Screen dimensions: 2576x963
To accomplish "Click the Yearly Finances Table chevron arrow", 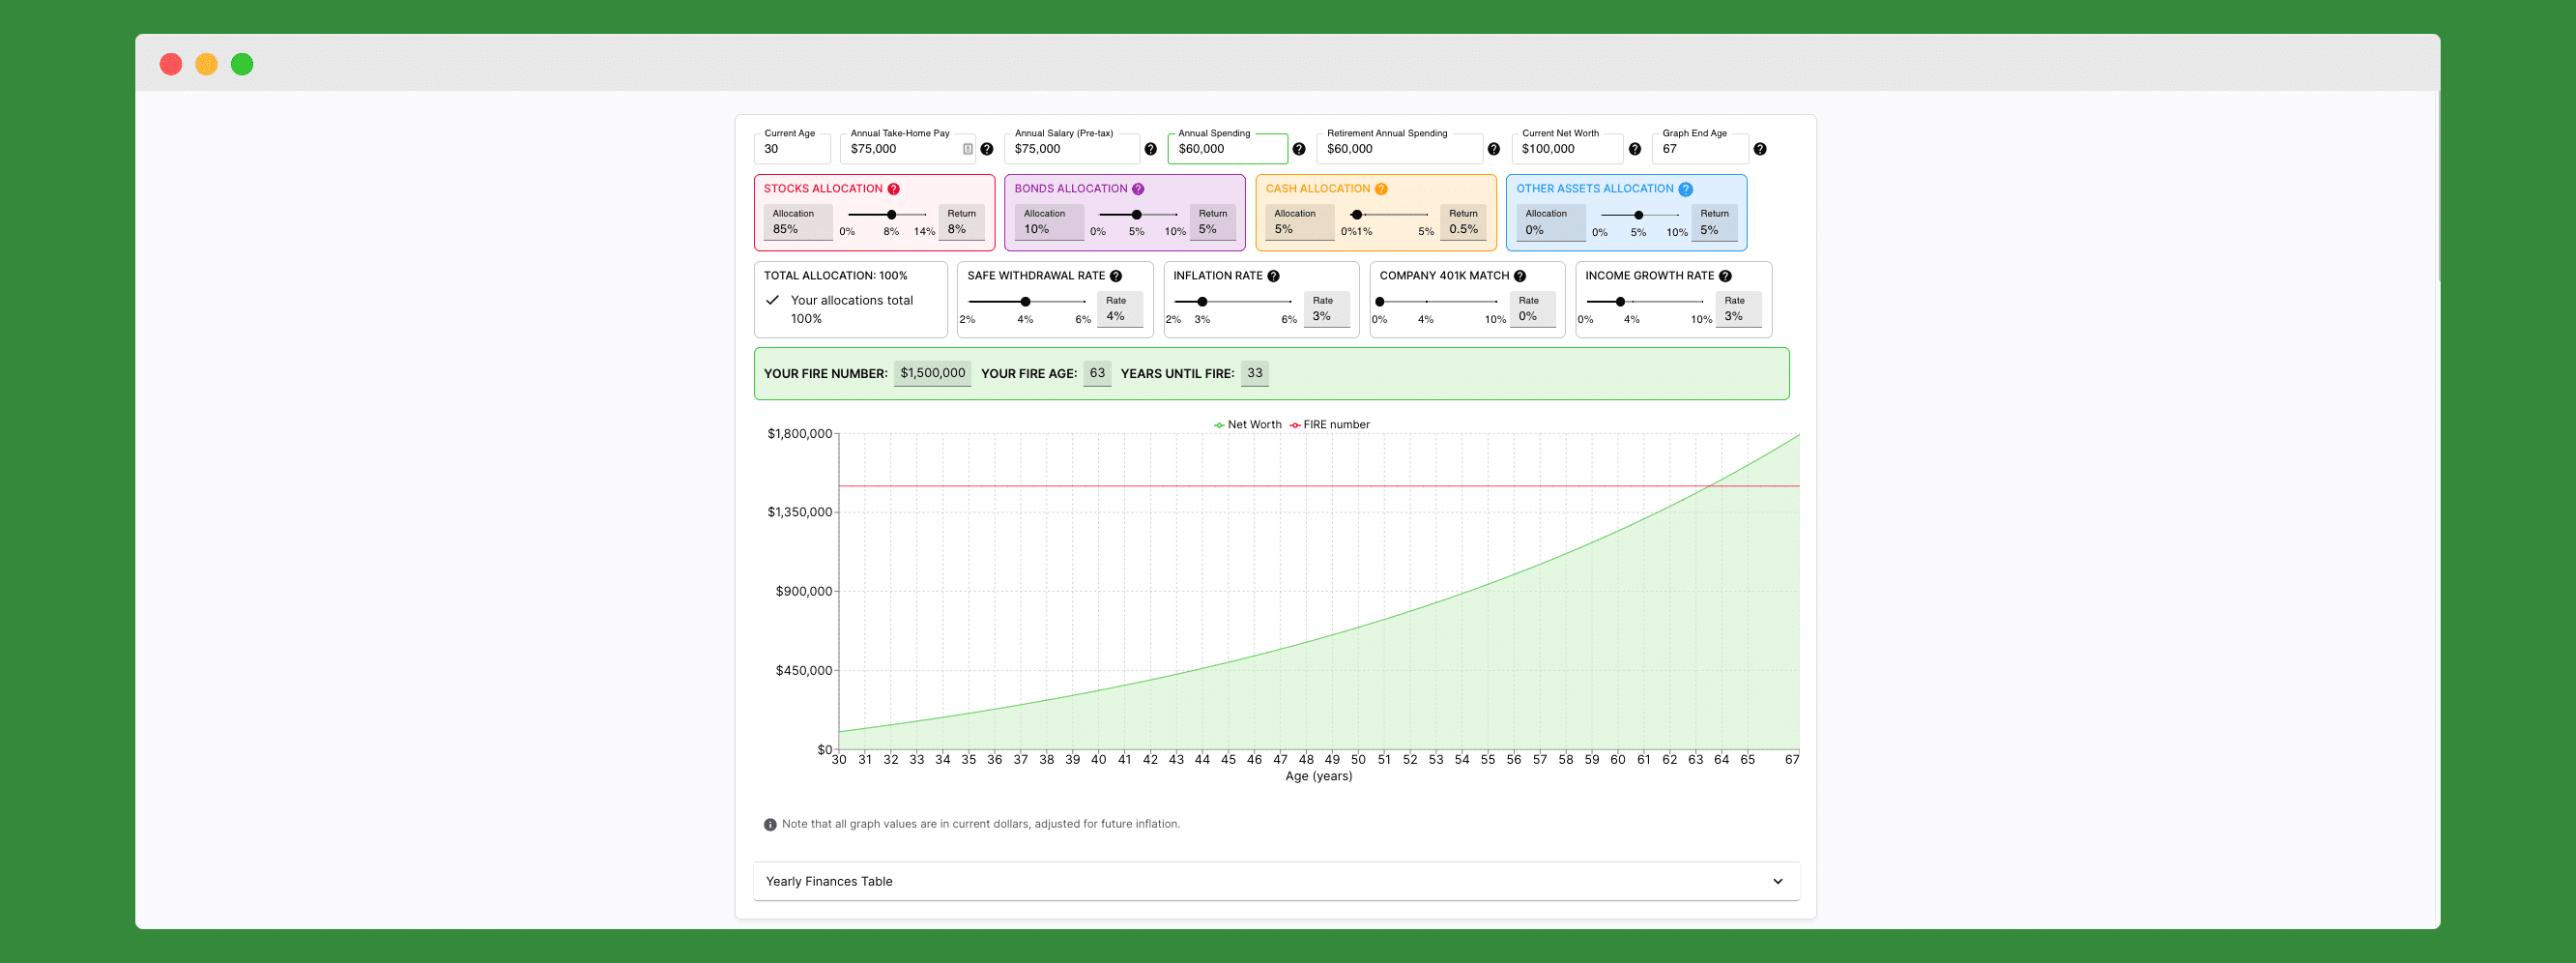I will pos(1777,881).
